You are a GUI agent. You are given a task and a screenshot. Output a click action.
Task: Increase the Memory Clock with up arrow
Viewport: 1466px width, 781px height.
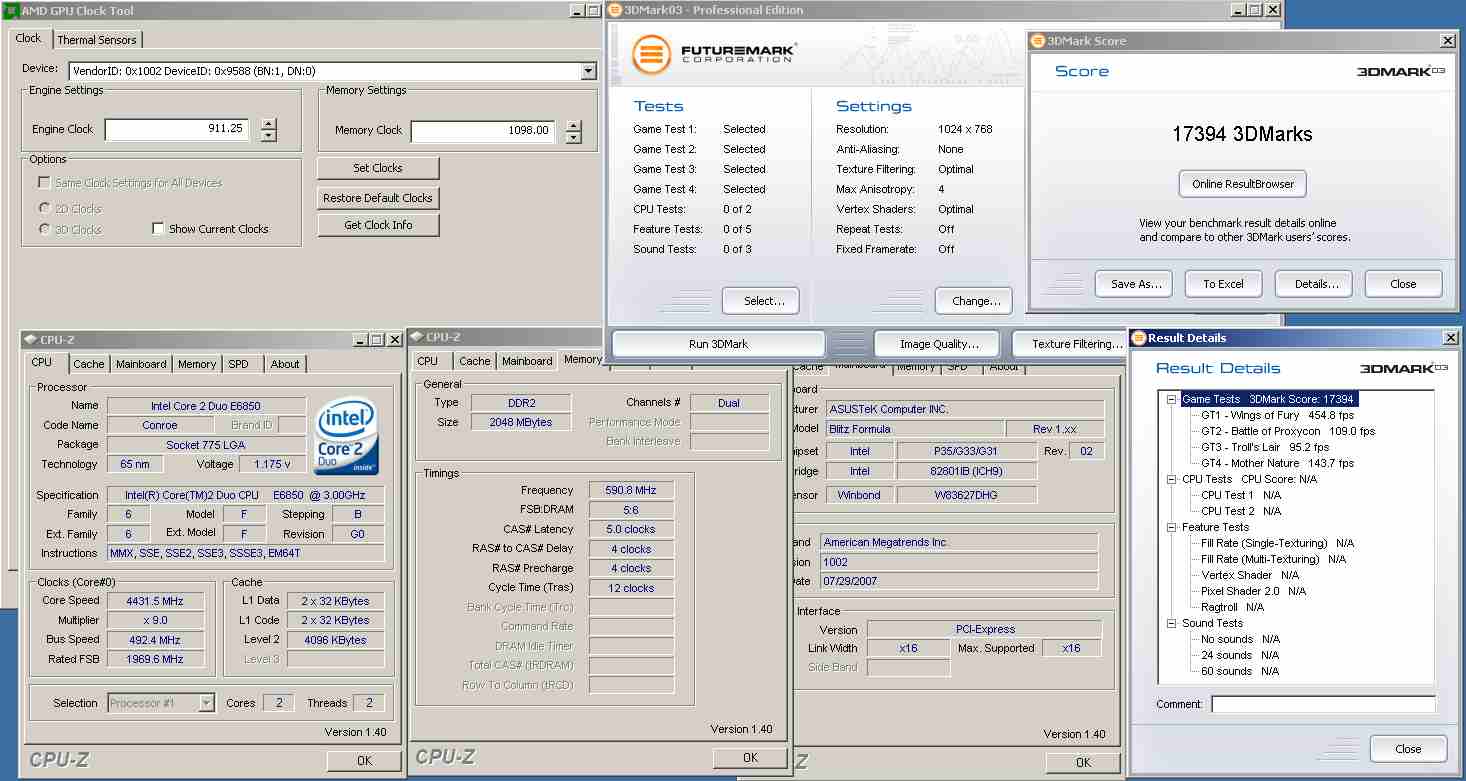pos(573,125)
